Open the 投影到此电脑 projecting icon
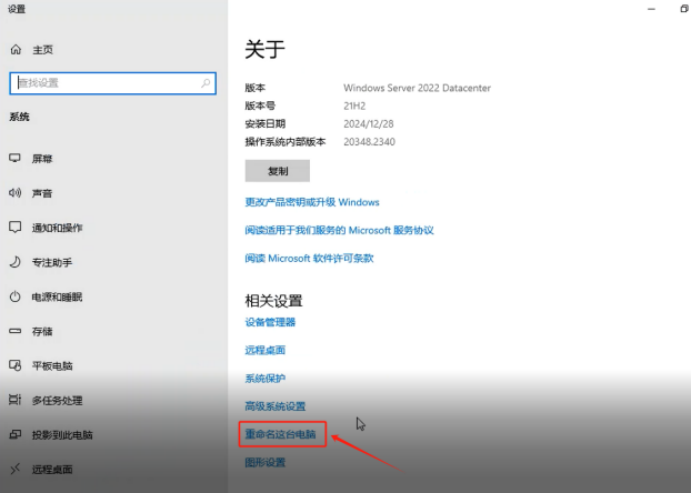Viewport: 692px width, 493px height. (15, 435)
